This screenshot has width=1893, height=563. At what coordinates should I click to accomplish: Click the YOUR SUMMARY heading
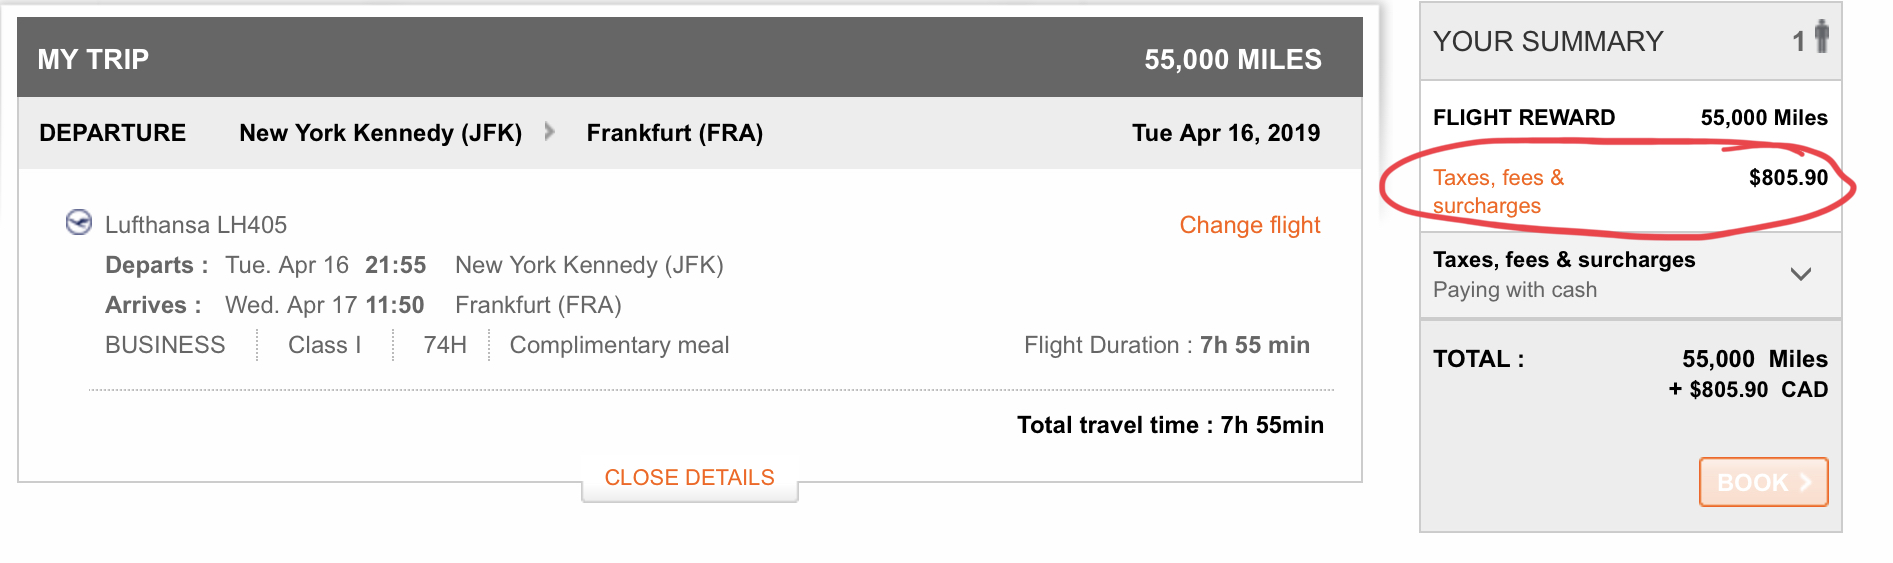pyautogui.click(x=1548, y=41)
